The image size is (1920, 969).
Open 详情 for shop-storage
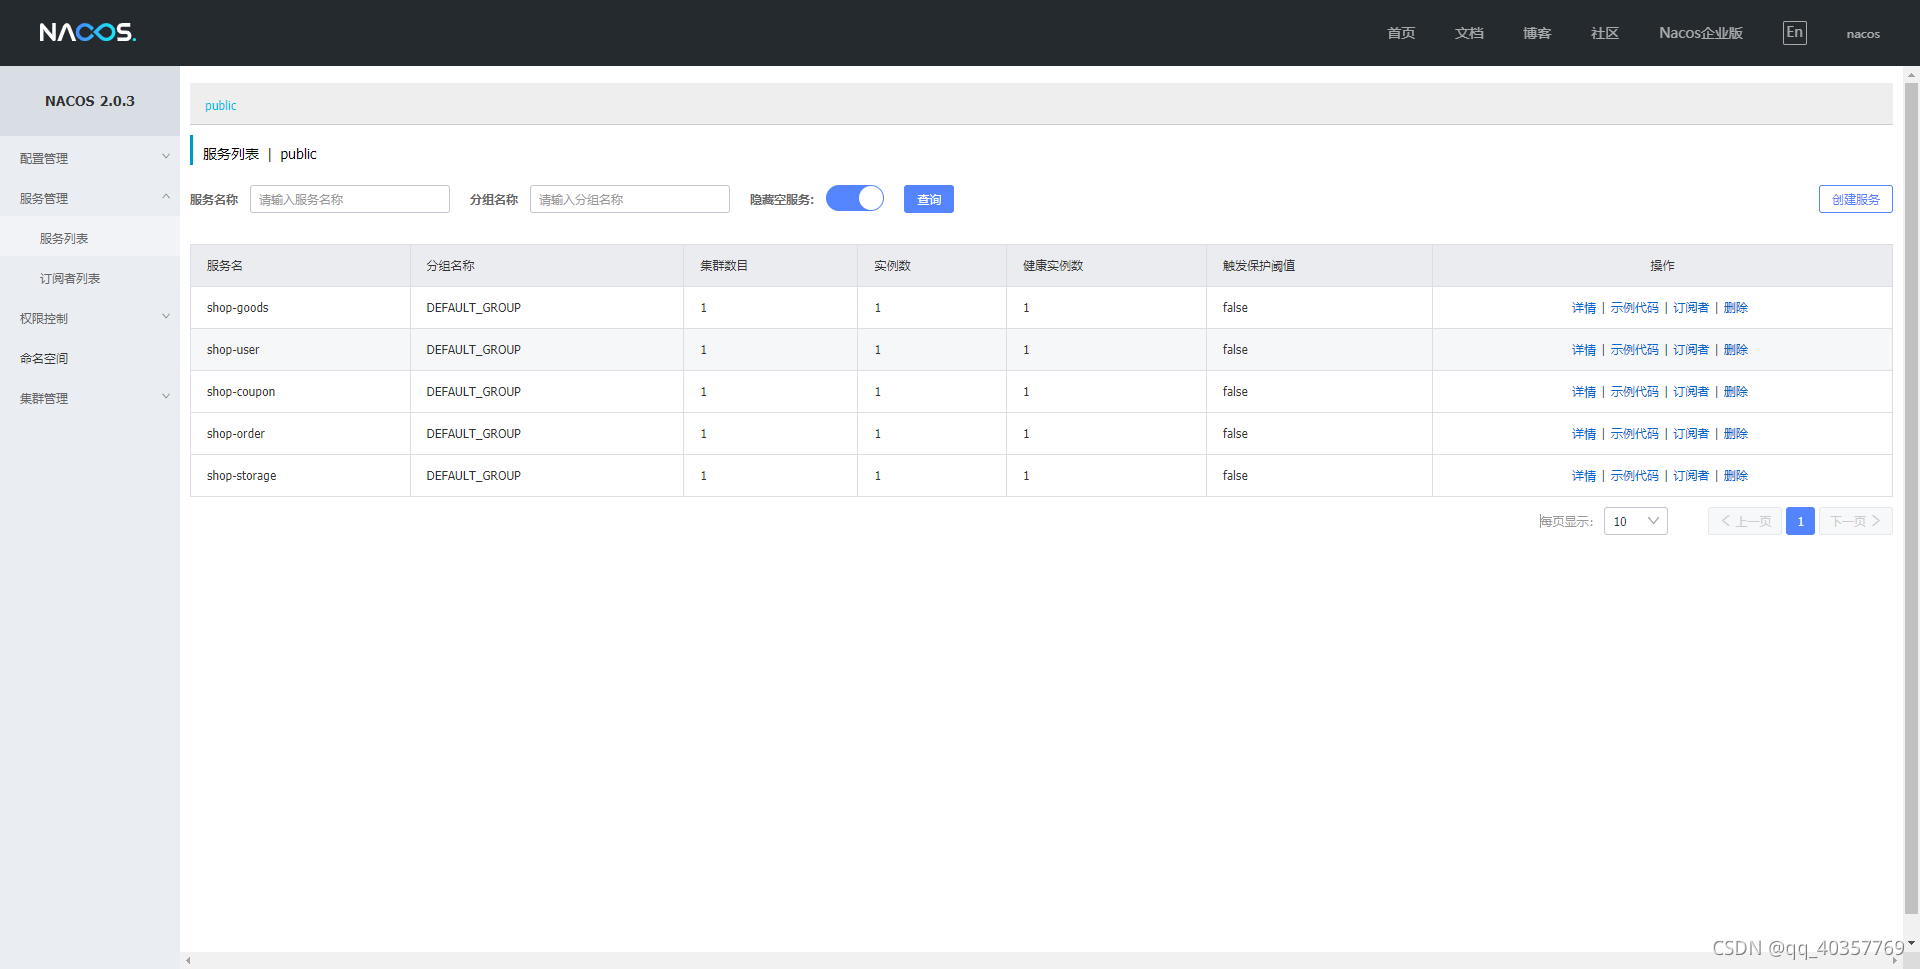click(x=1584, y=476)
